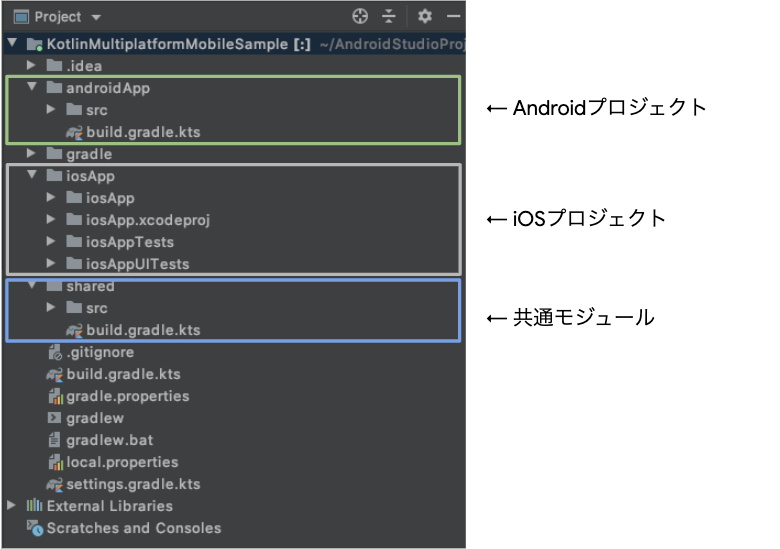Select the gradlew file name
The image size is (780, 549).
pos(95,419)
